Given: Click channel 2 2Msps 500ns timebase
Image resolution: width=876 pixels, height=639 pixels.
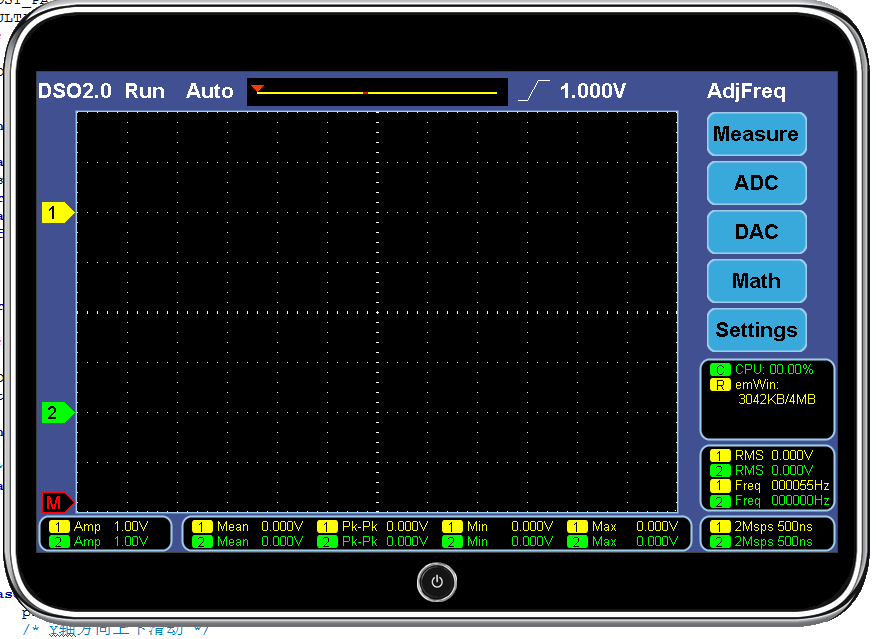Looking at the screenshot, I should [x=773, y=542].
